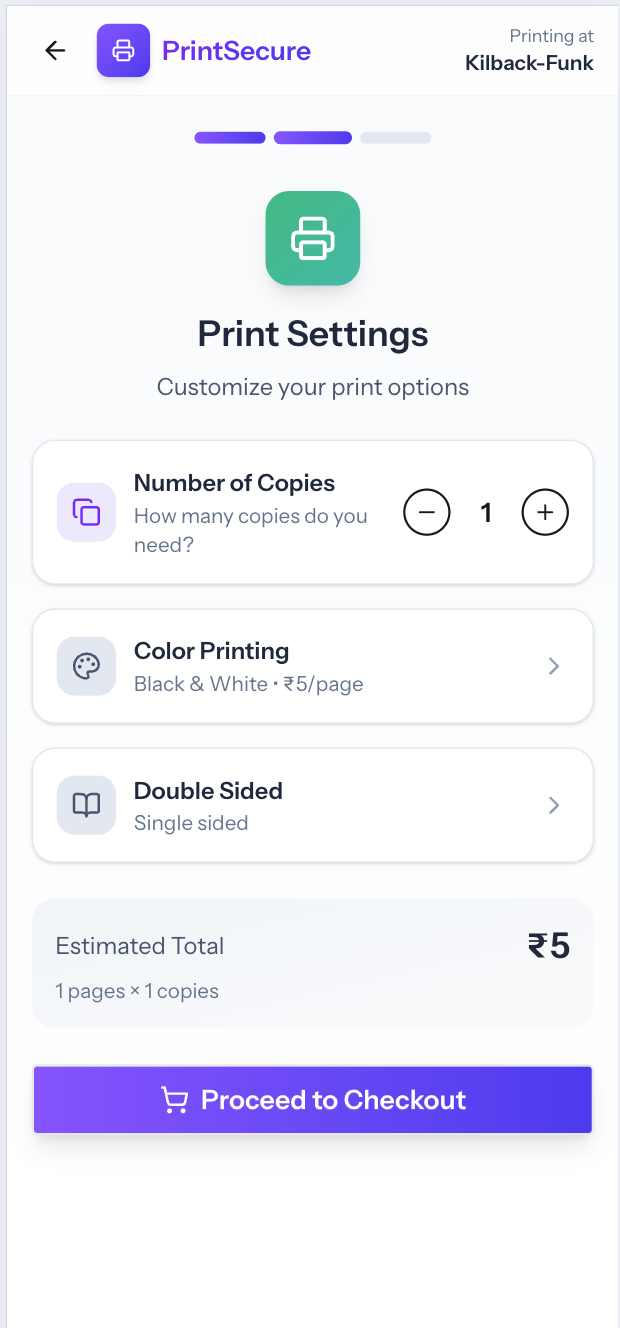The height and width of the screenshot is (1328, 620).
Task: Click the back arrow at top left
Action: pos(55,50)
